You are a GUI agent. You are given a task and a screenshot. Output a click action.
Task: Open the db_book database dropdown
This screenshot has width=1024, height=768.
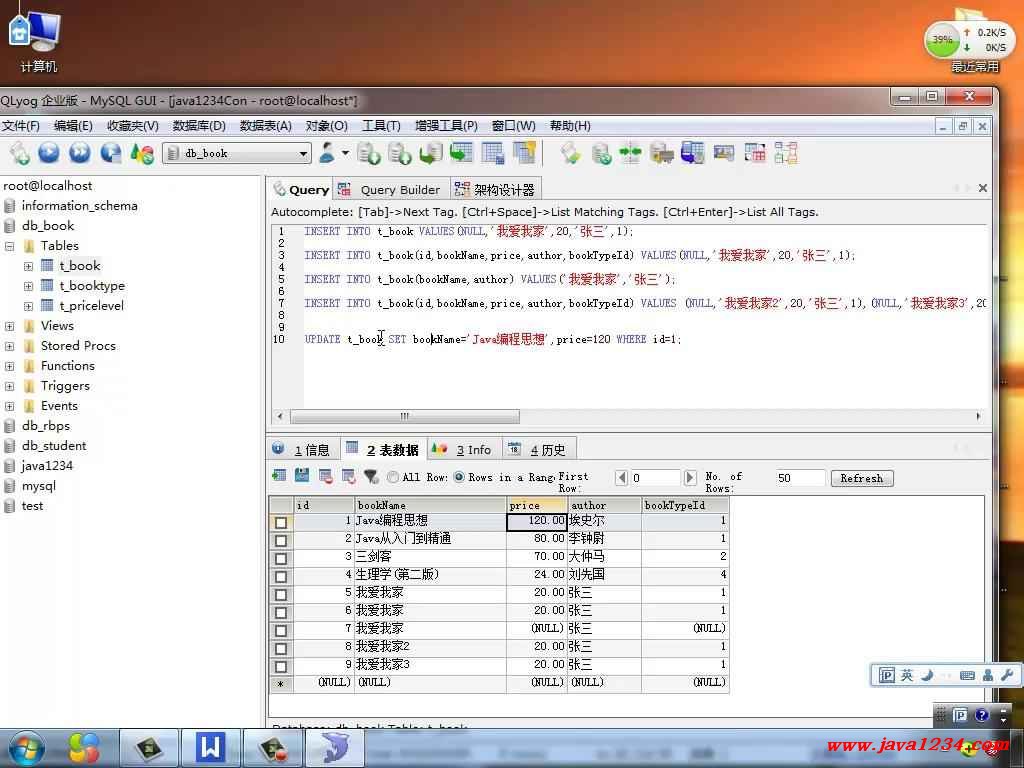click(303, 153)
